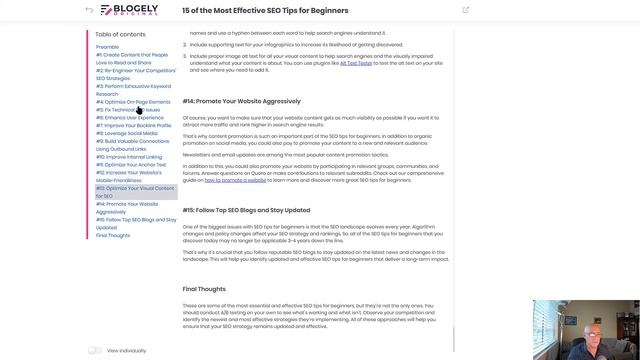
Task: Go to Final Thoughts in contents
Action: (113, 236)
